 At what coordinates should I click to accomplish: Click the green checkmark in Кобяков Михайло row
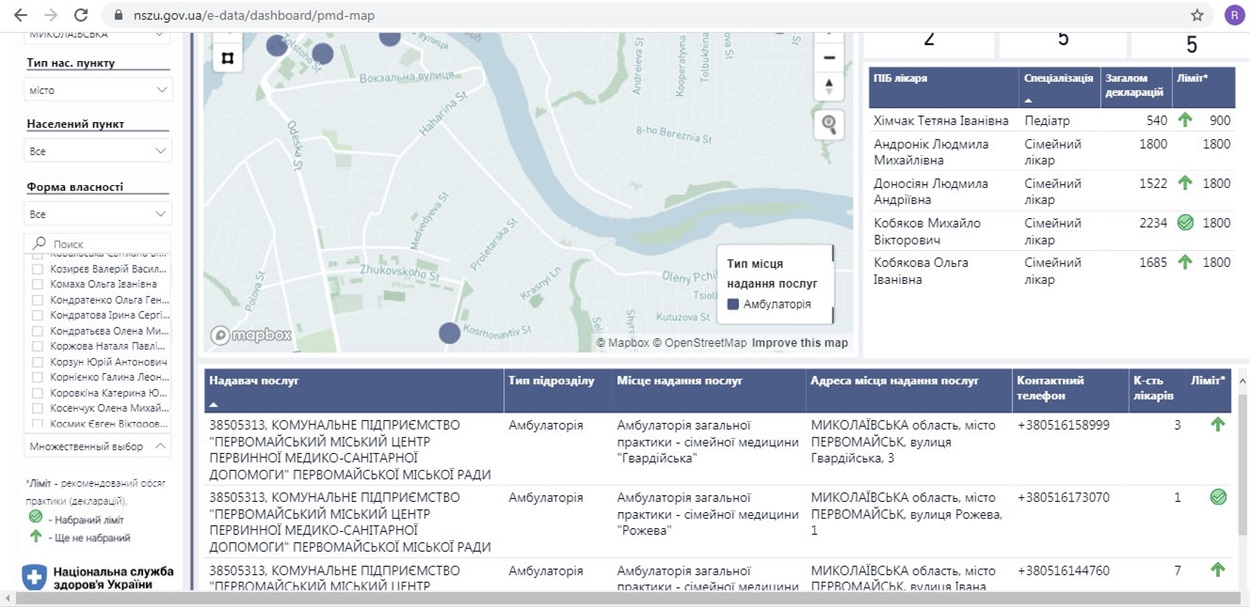coord(1185,223)
